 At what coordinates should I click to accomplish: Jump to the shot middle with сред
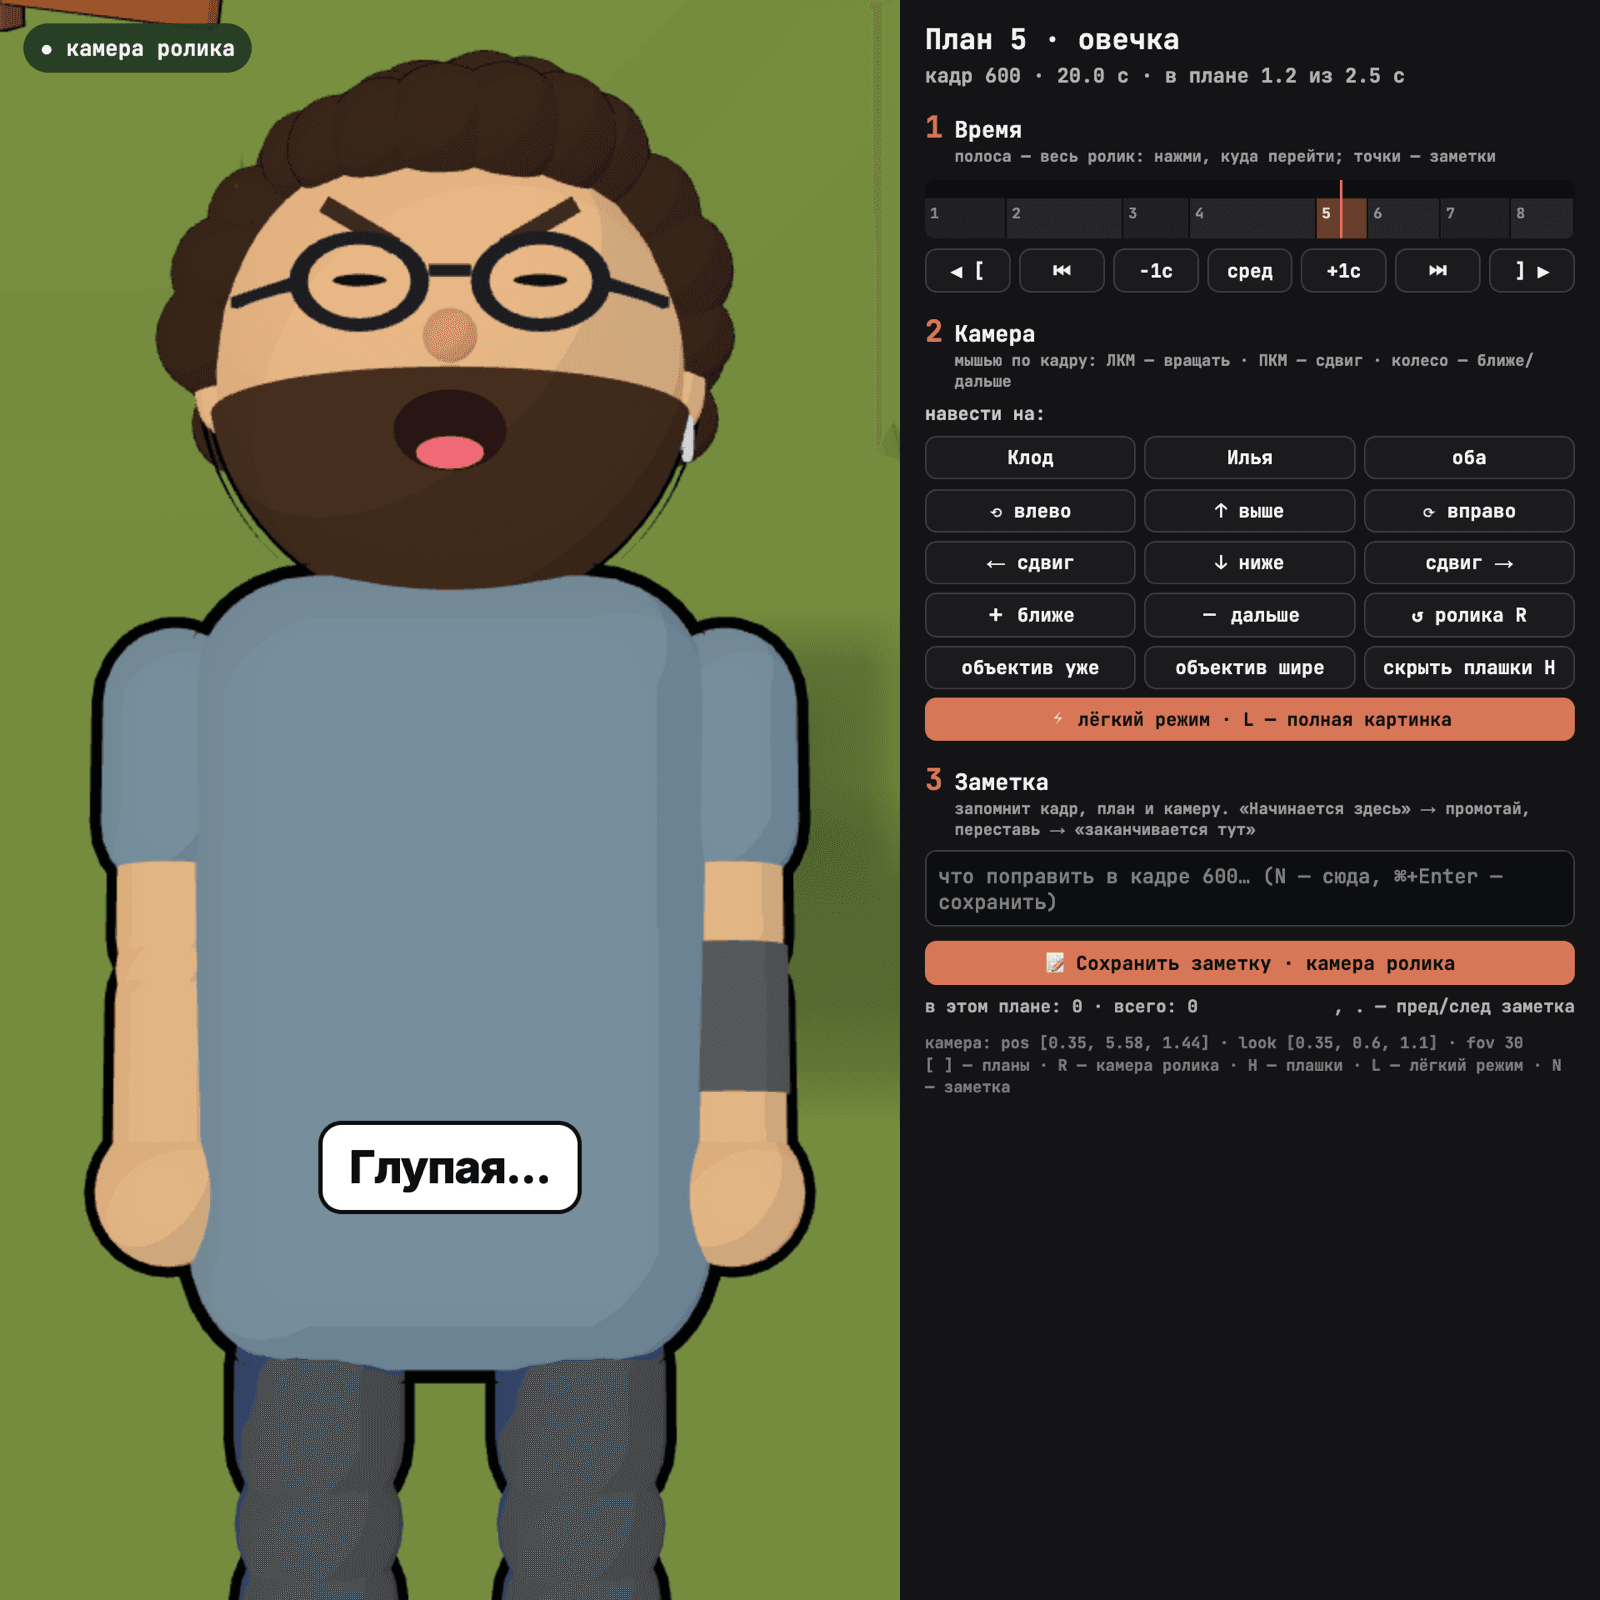(x=1249, y=271)
